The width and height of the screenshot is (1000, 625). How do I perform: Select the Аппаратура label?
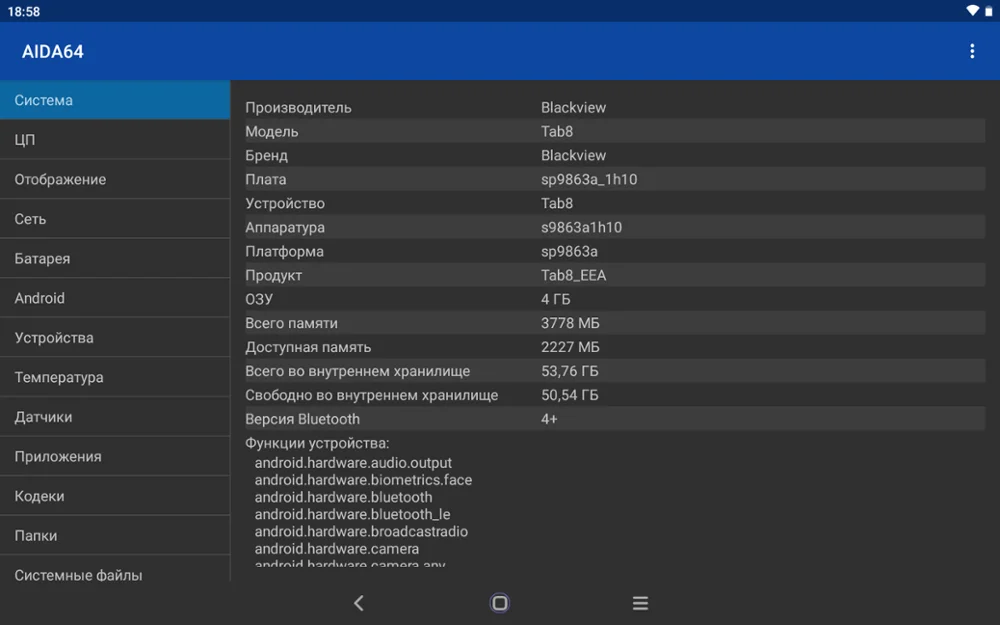point(284,228)
